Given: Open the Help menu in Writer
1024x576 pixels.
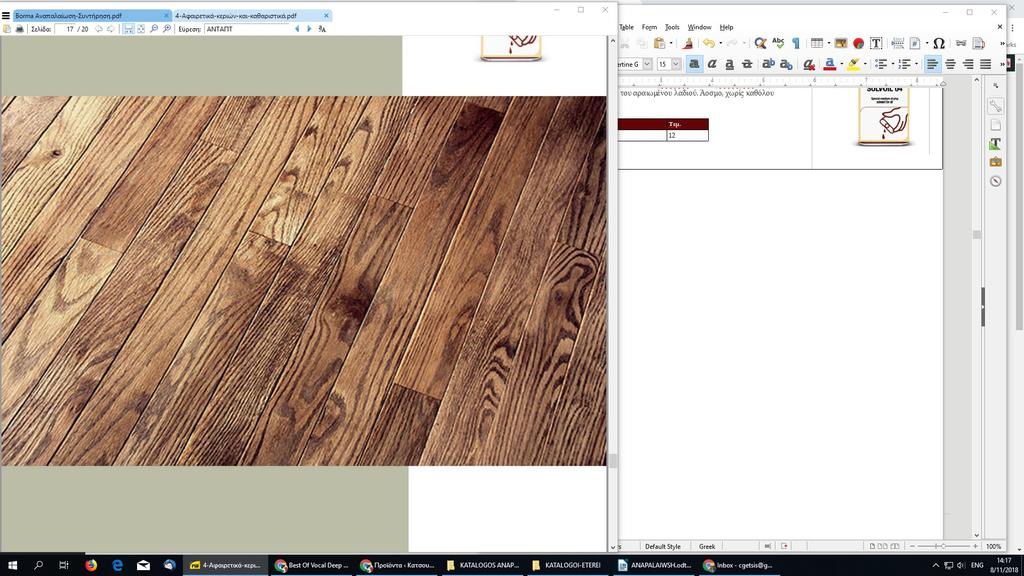Looking at the screenshot, I should point(726,27).
